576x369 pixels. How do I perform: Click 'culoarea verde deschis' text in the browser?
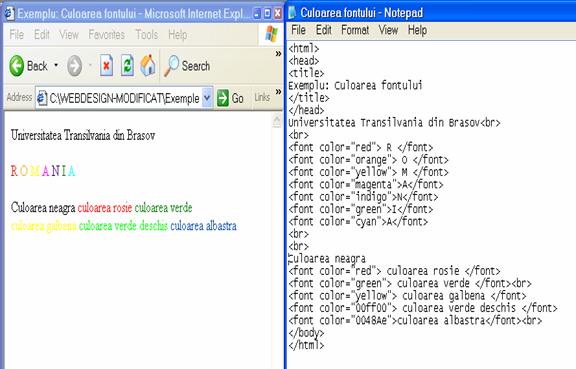pyautogui.click(x=123, y=226)
